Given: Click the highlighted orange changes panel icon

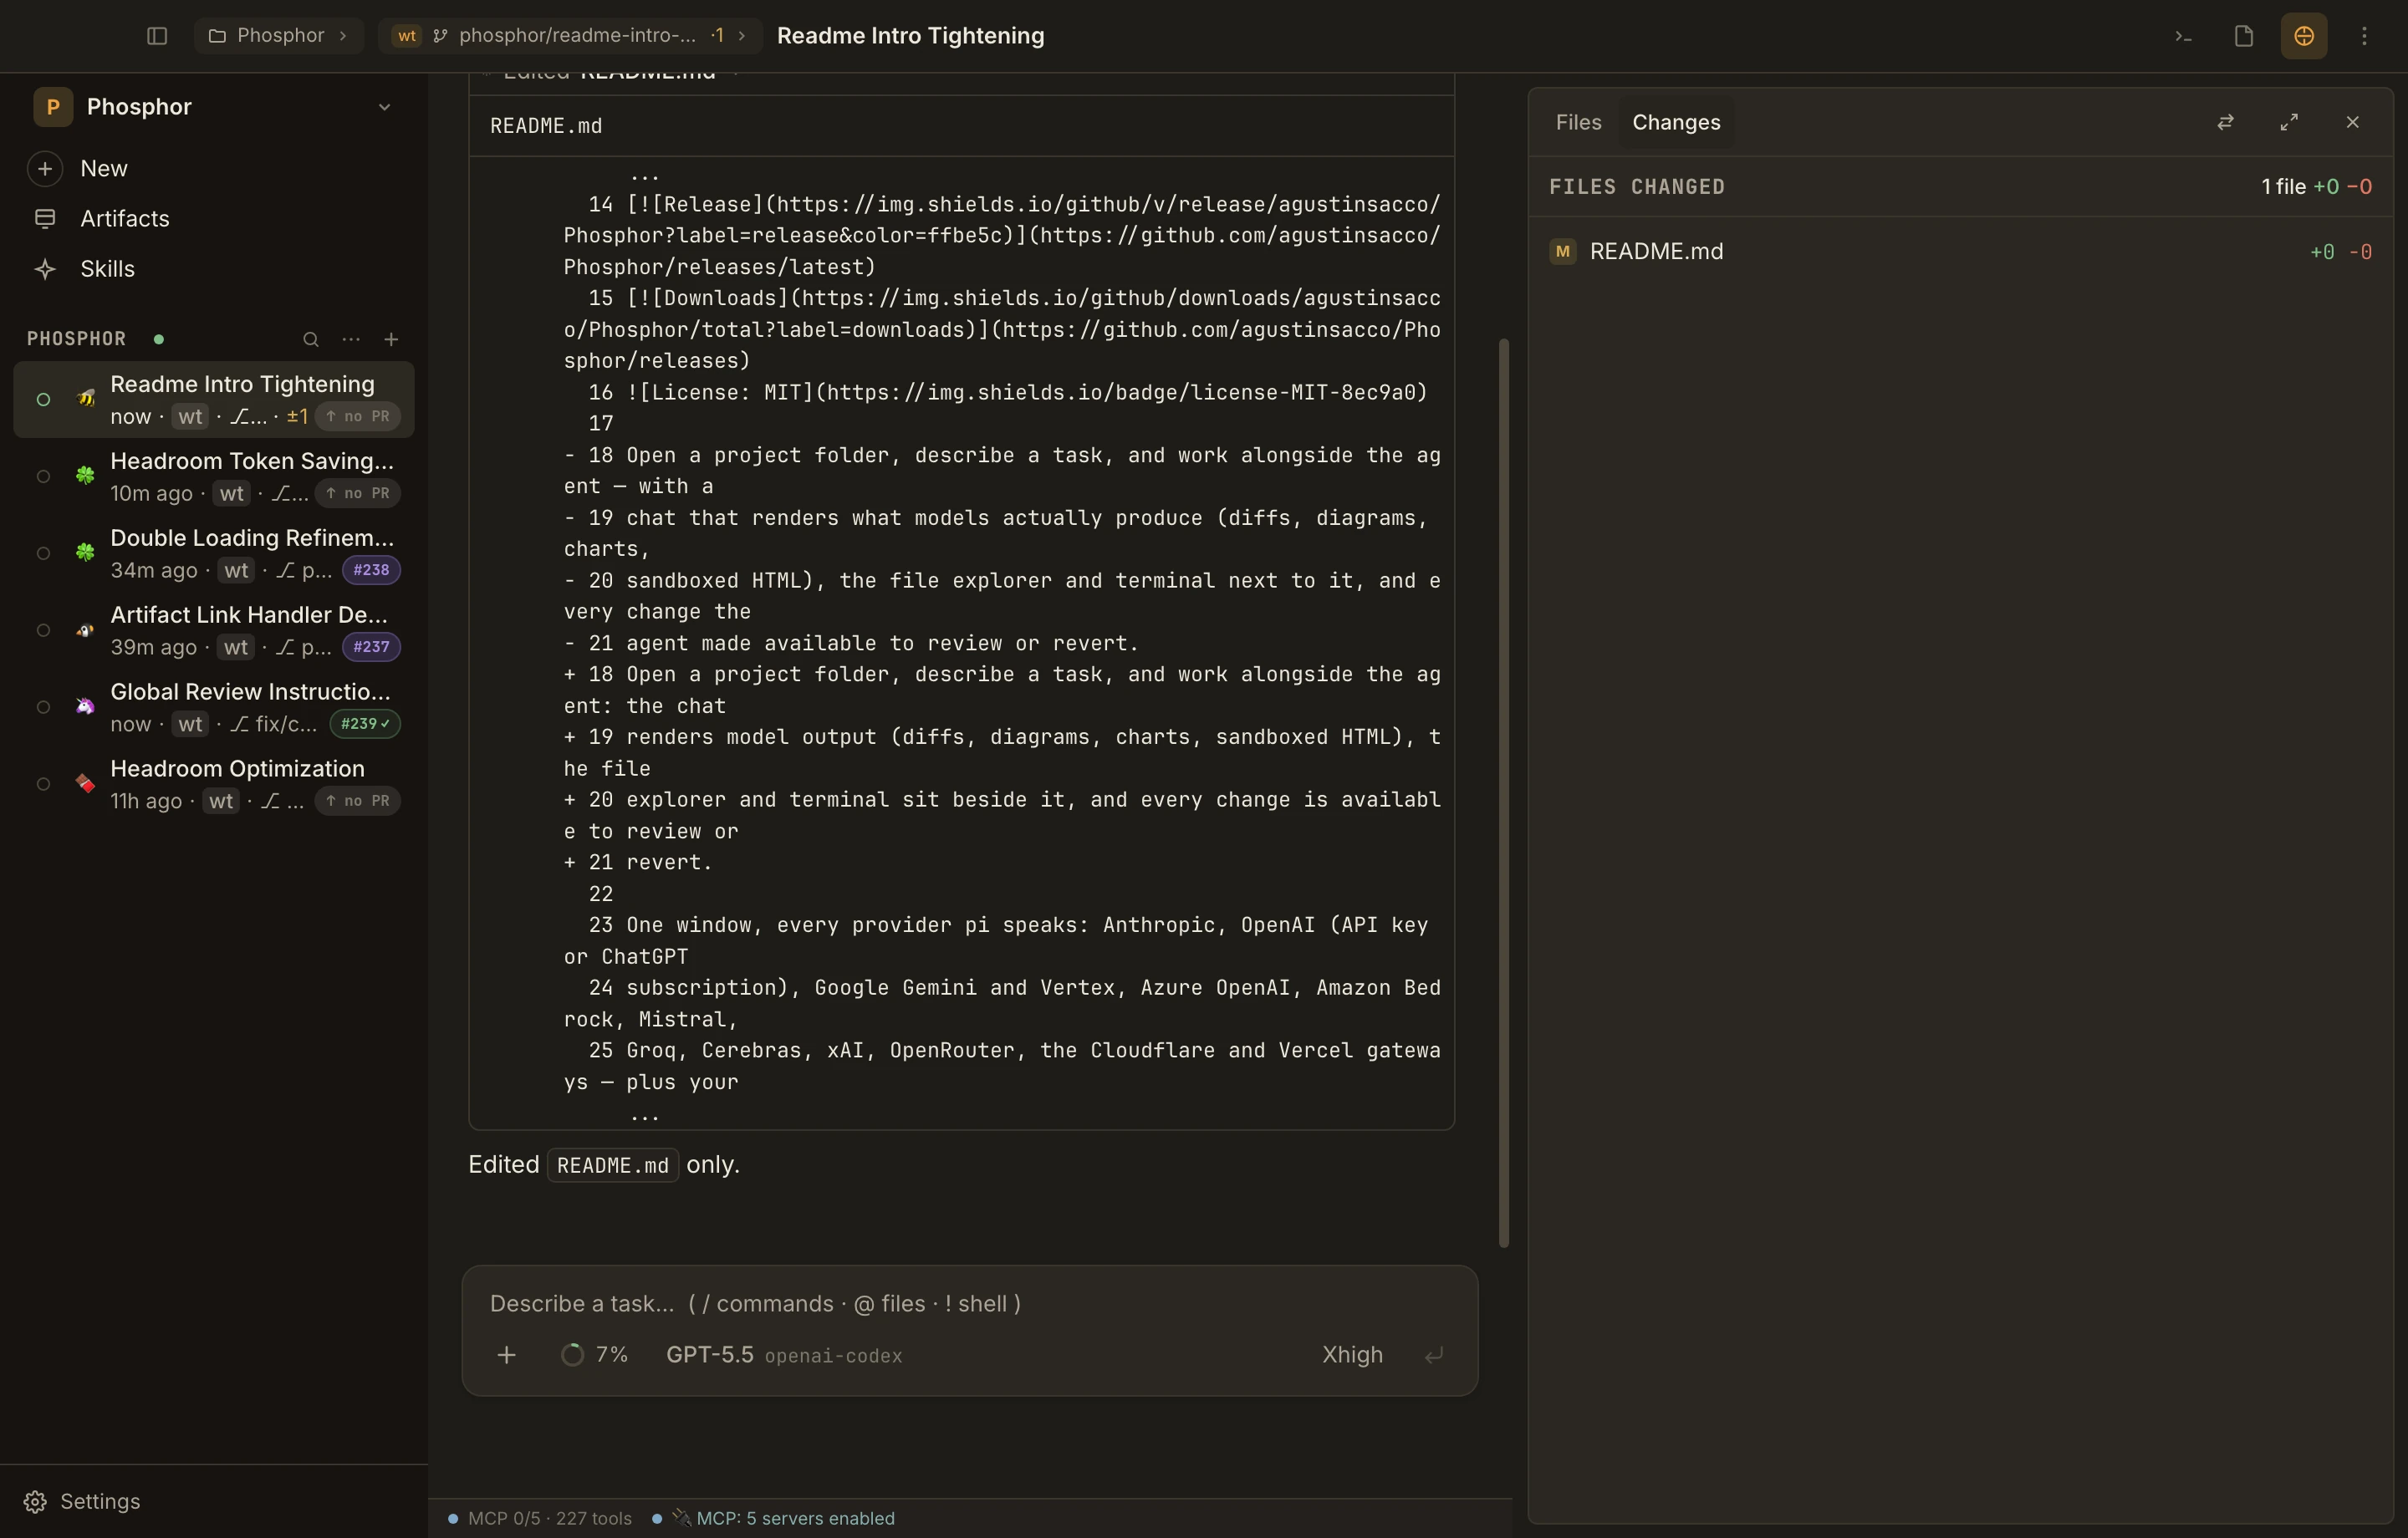Looking at the screenshot, I should tap(2304, 36).
